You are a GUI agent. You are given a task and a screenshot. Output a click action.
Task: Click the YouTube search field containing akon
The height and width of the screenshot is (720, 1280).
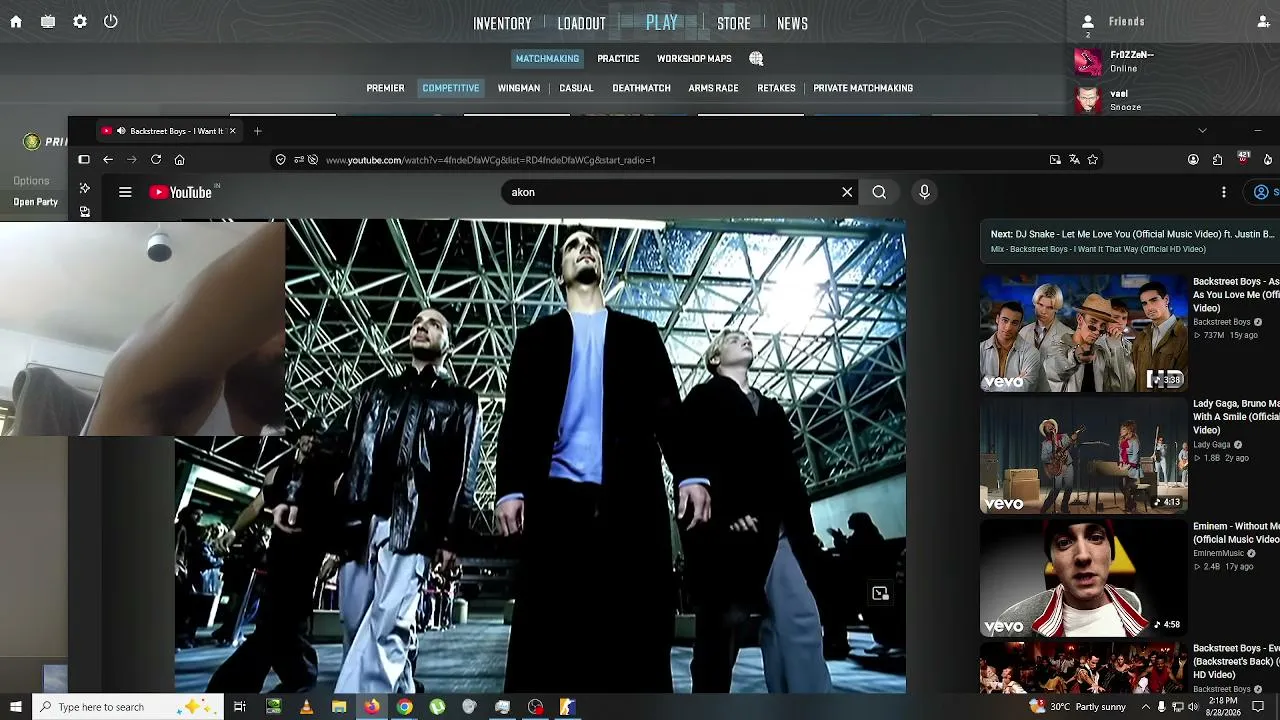[x=670, y=192]
